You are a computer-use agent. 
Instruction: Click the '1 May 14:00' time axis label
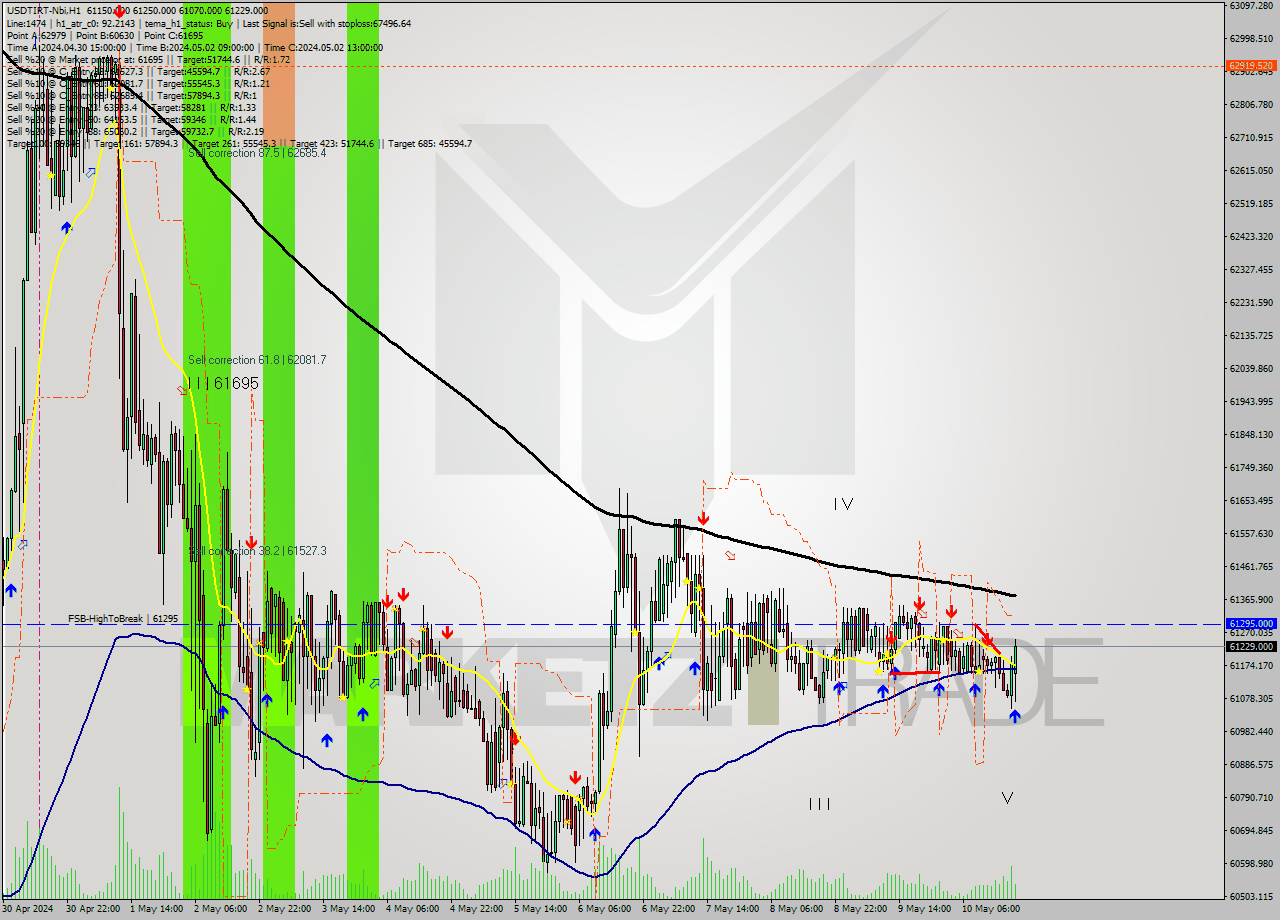tap(156, 909)
